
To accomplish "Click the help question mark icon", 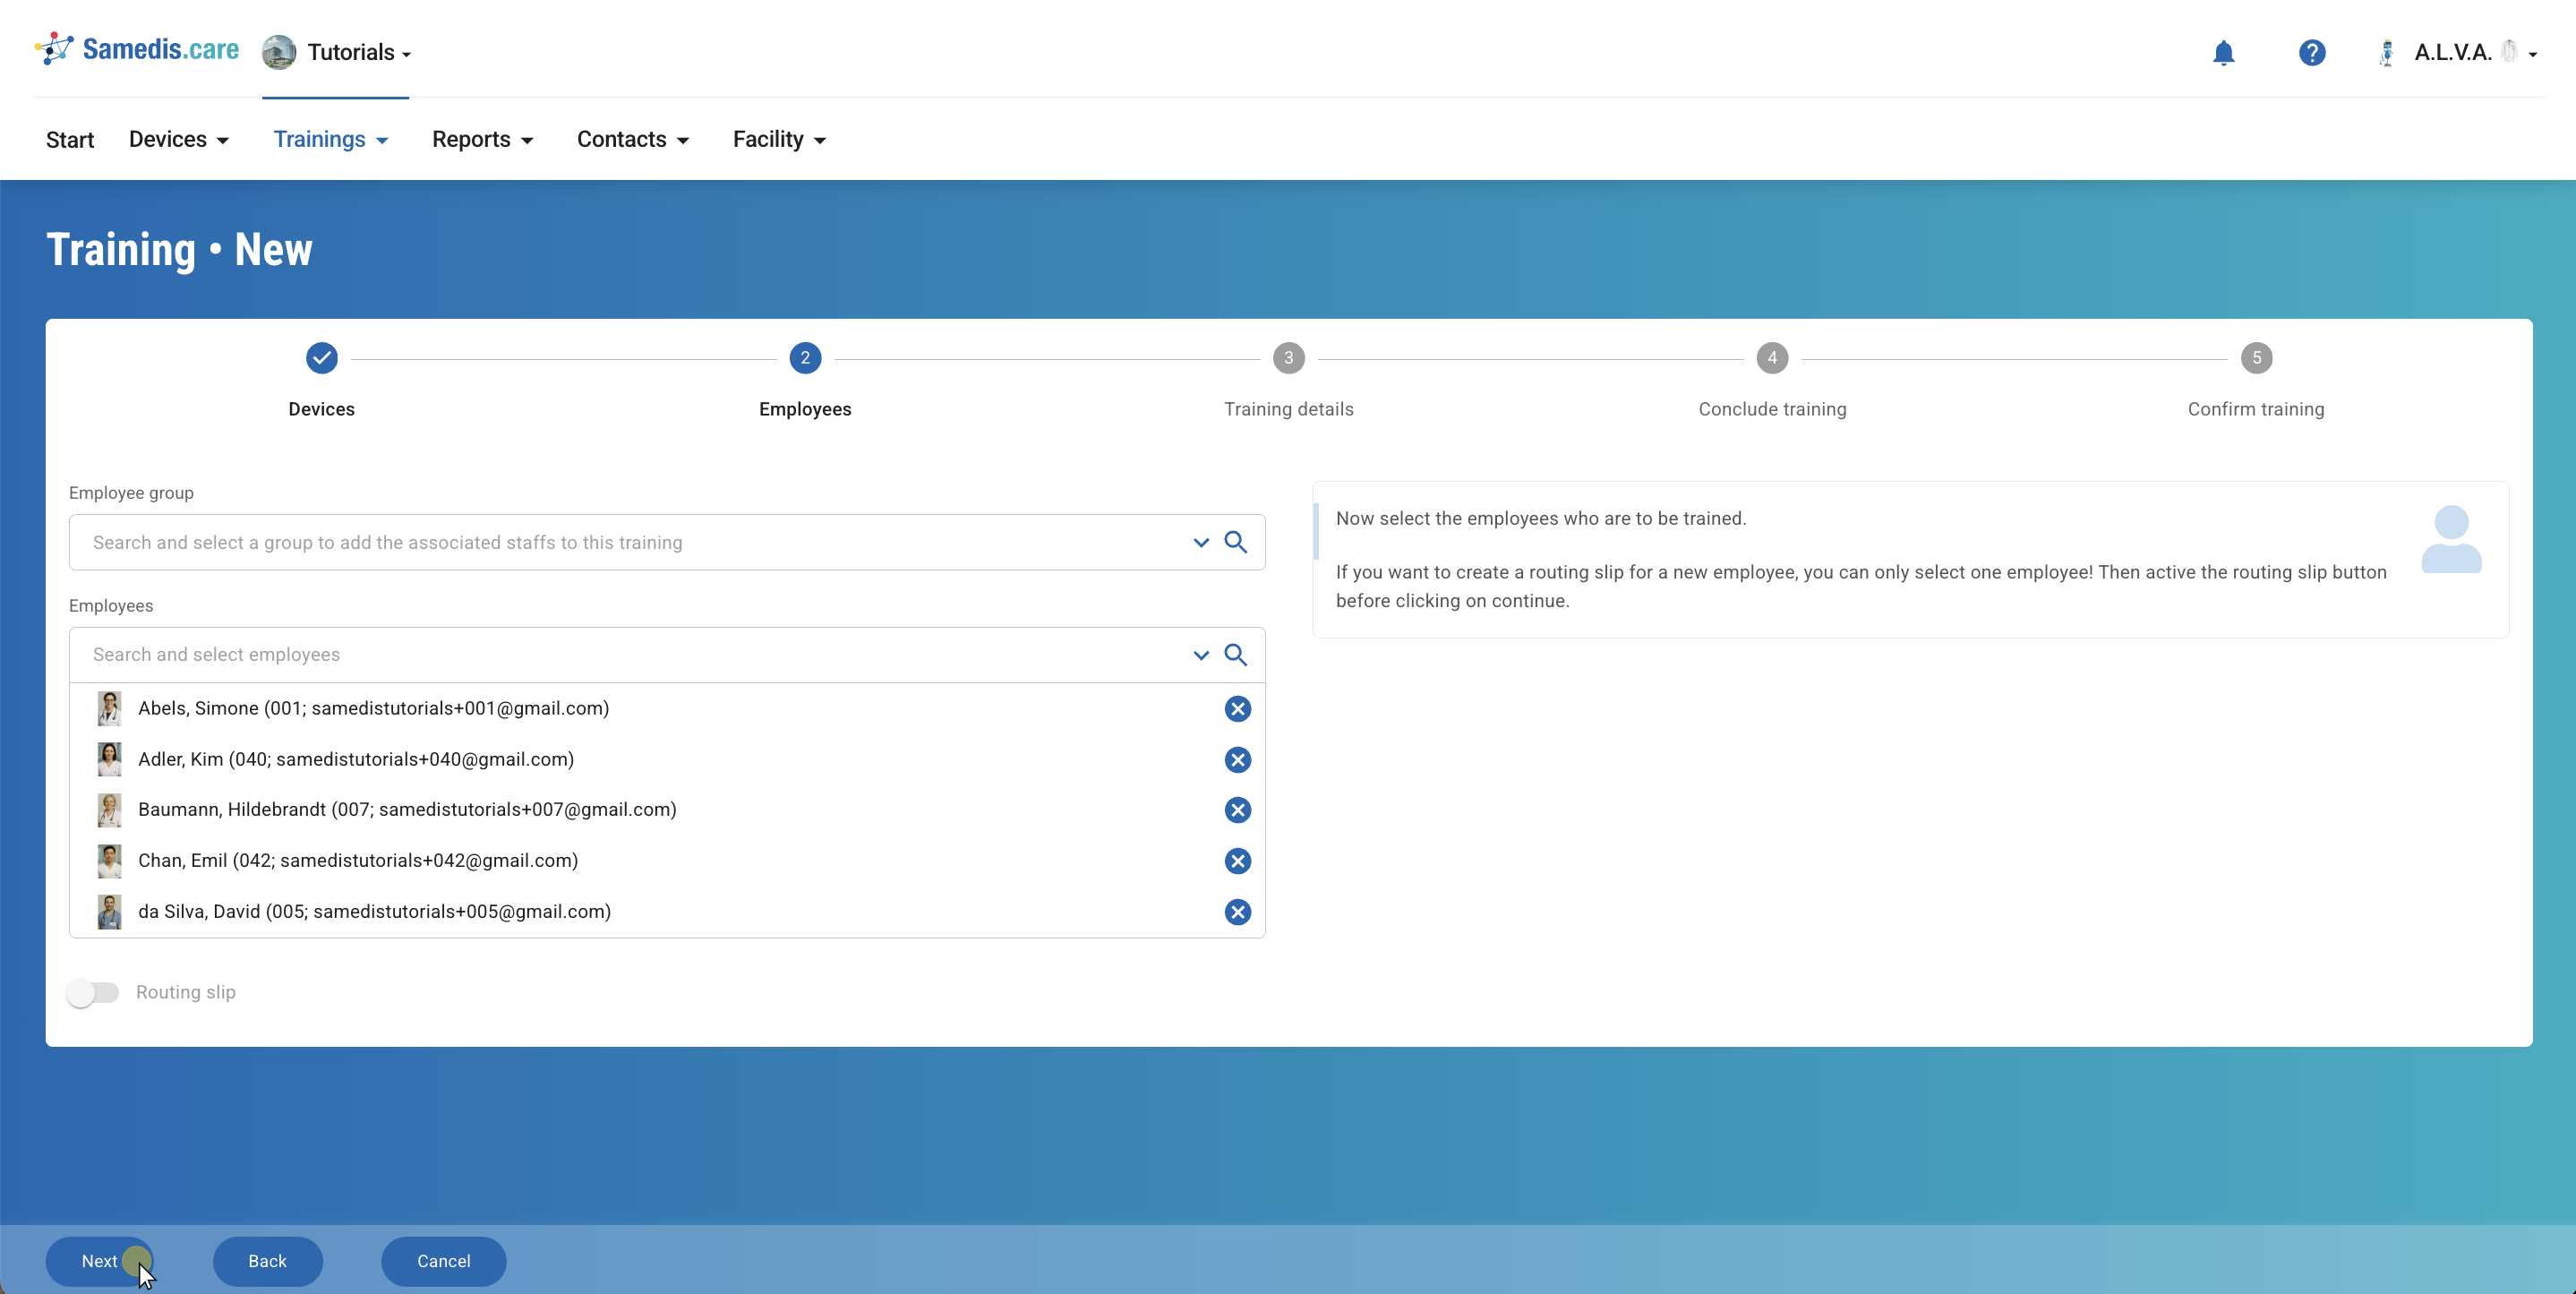I will pyautogui.click(x=2311, y=53).
